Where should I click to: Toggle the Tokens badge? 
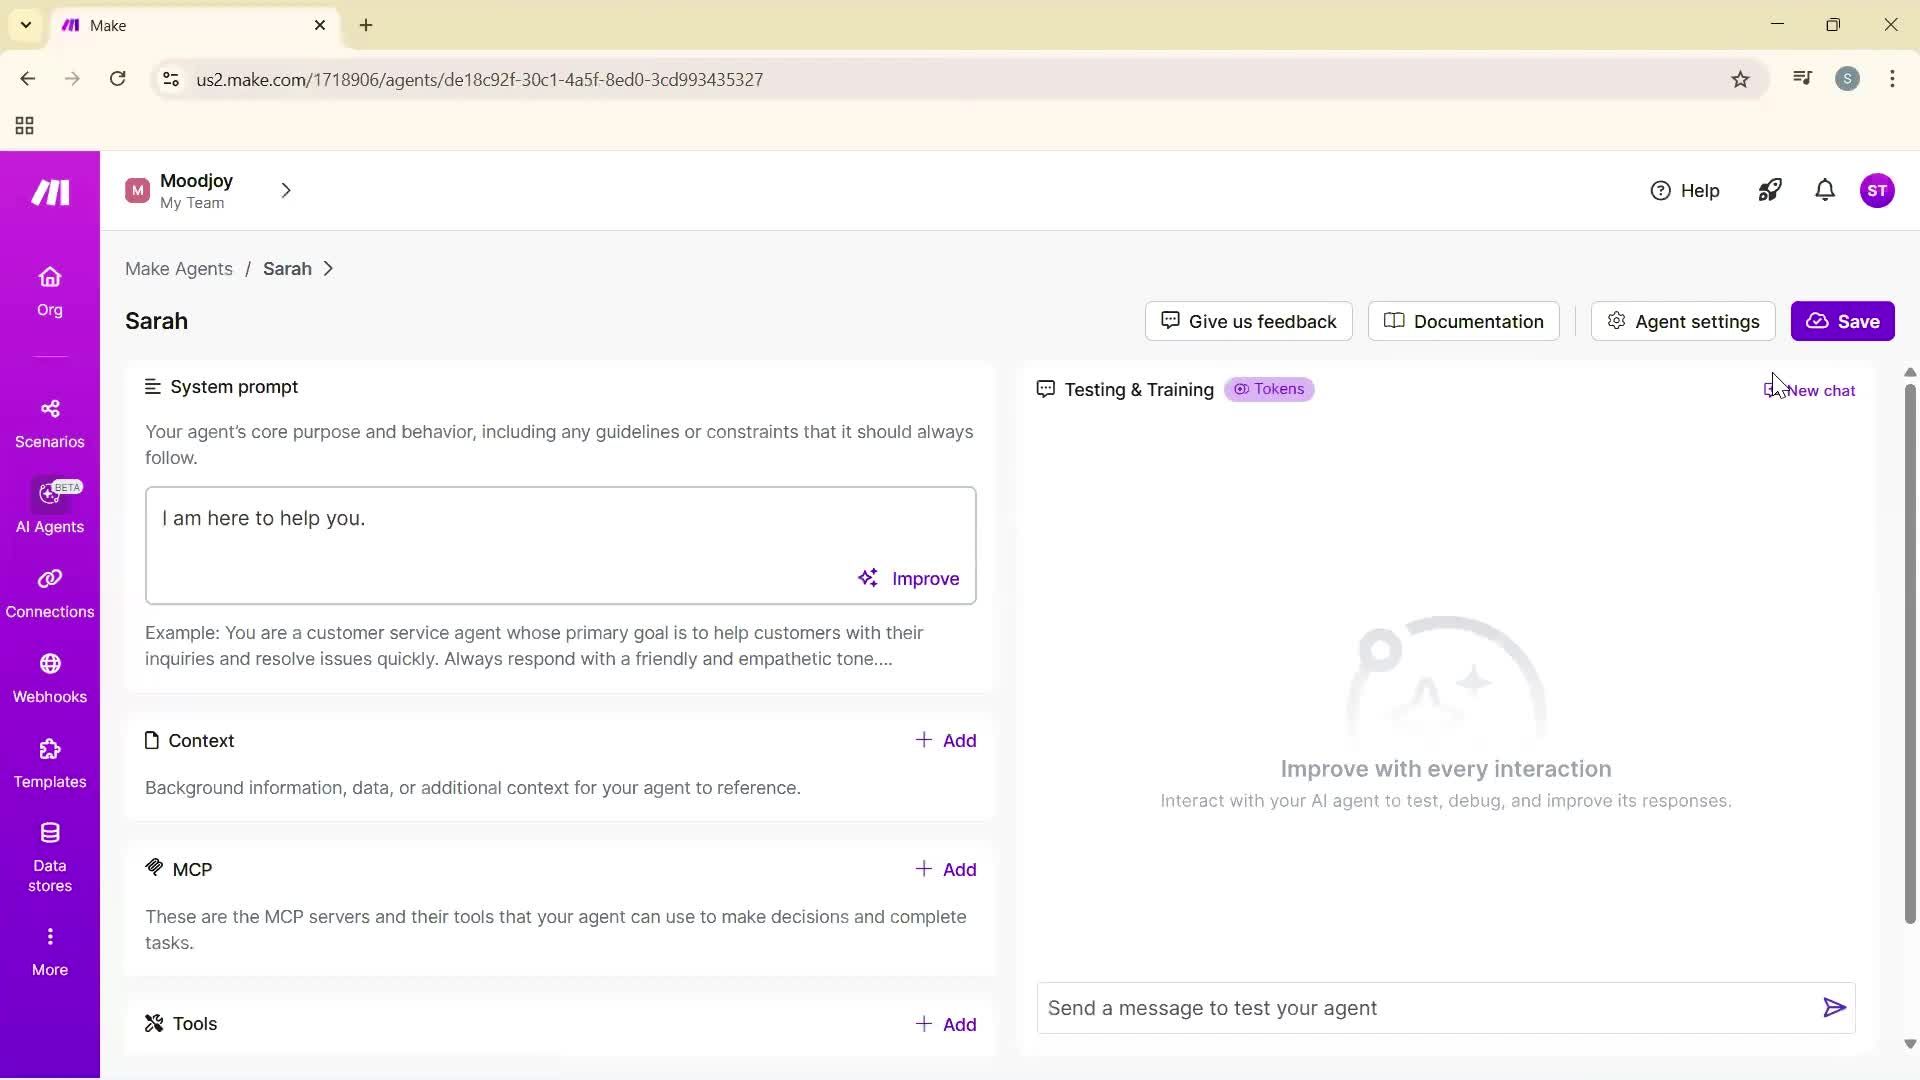pyautogui.click(x=1269, y=389)
